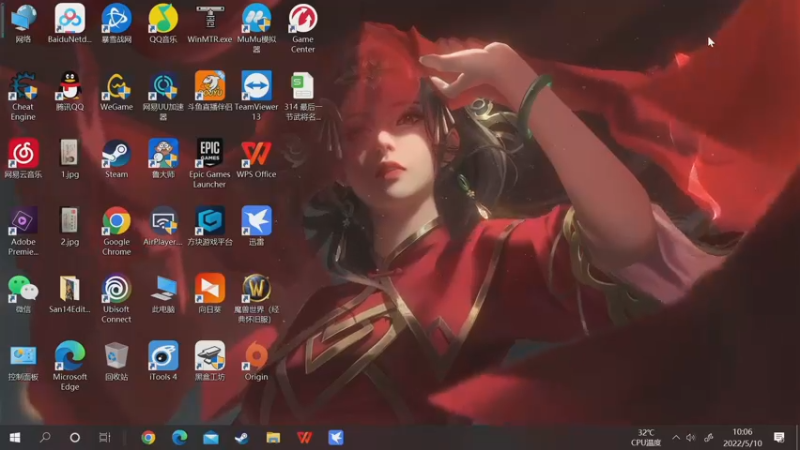
Task: Open the AirPlayer desktop shortcut
Action: coord(163,226)
